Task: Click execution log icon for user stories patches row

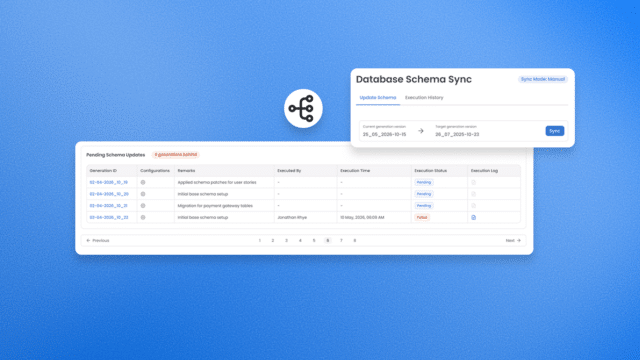Action: point(473,182)
